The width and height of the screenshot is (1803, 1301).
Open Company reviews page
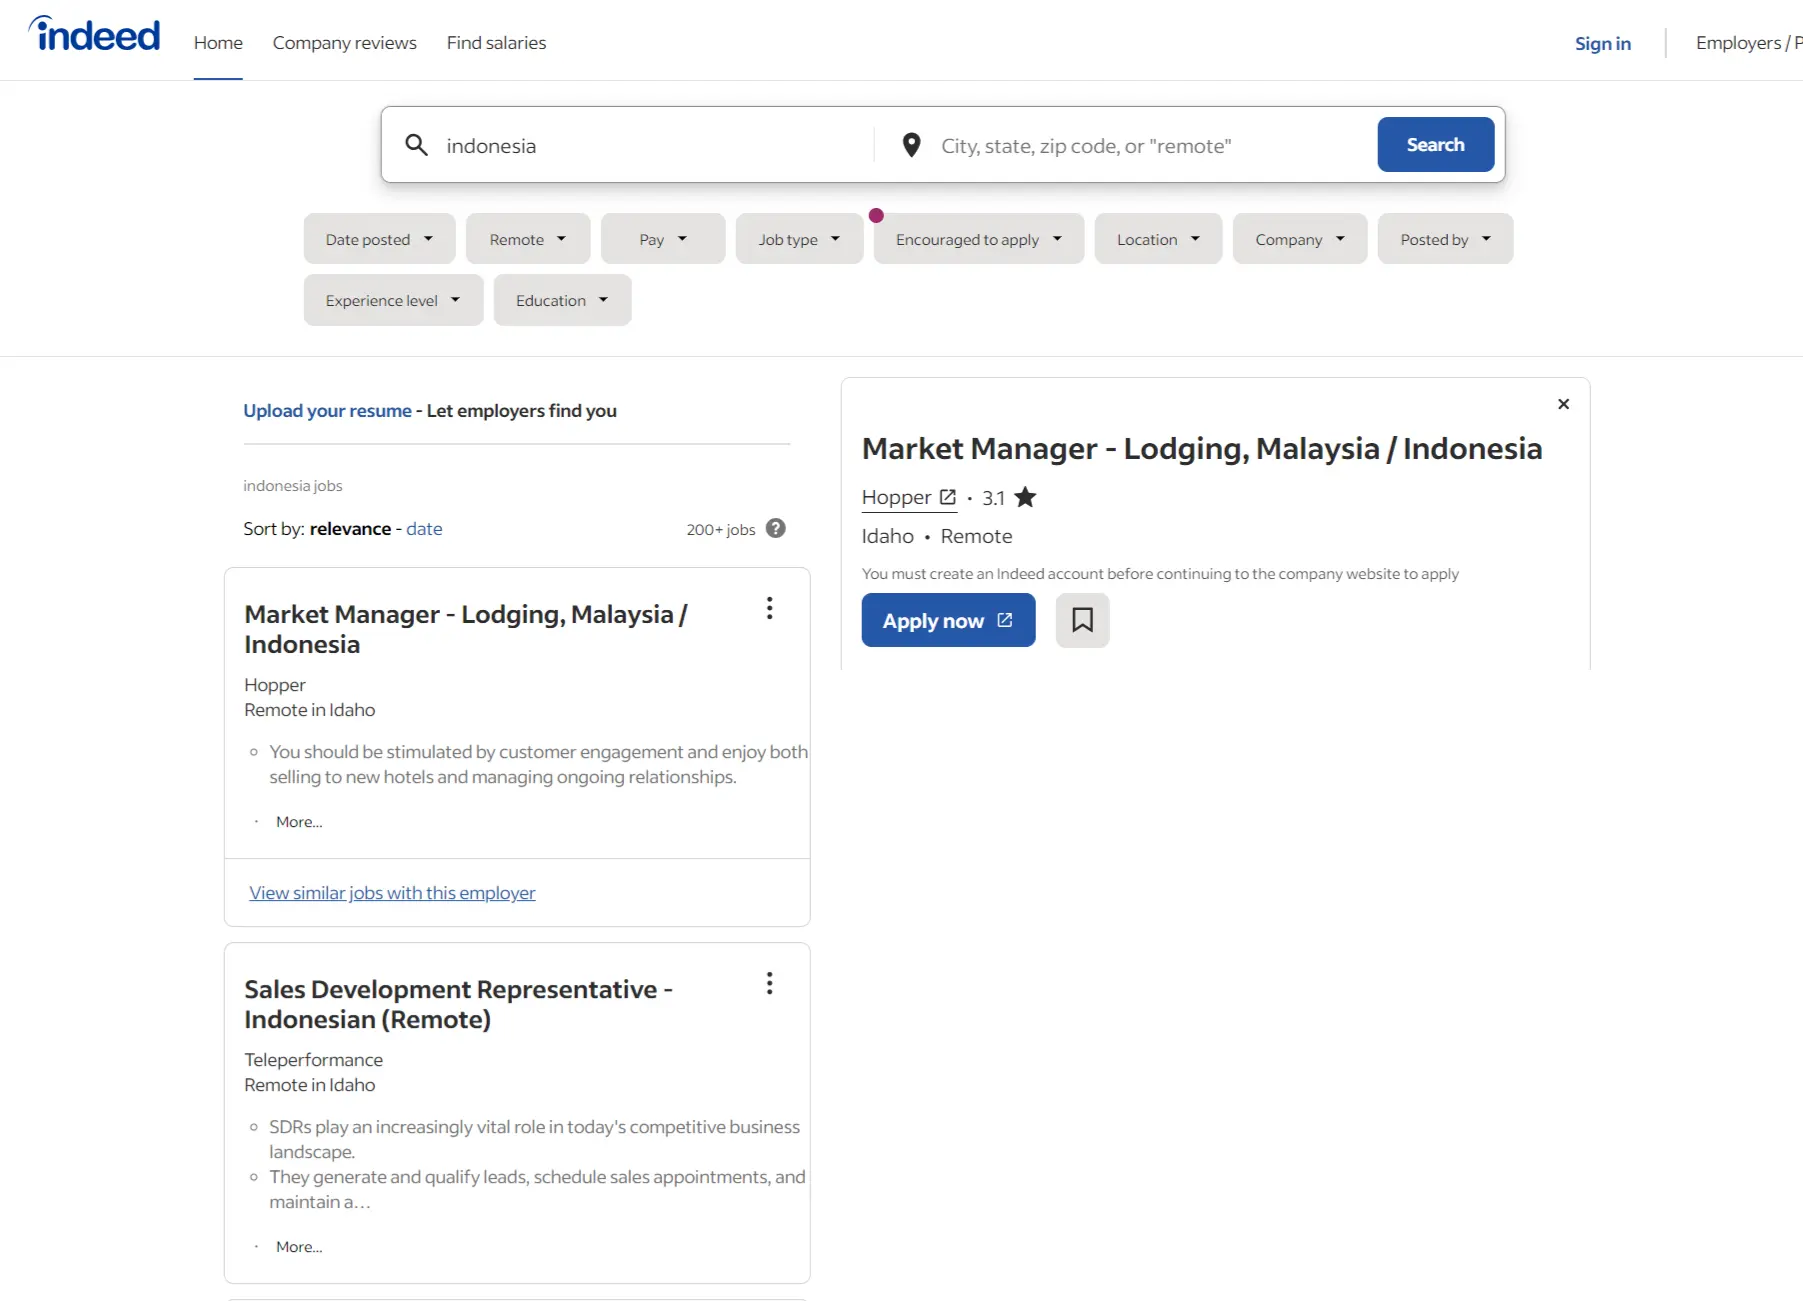(x=344, y=43)
